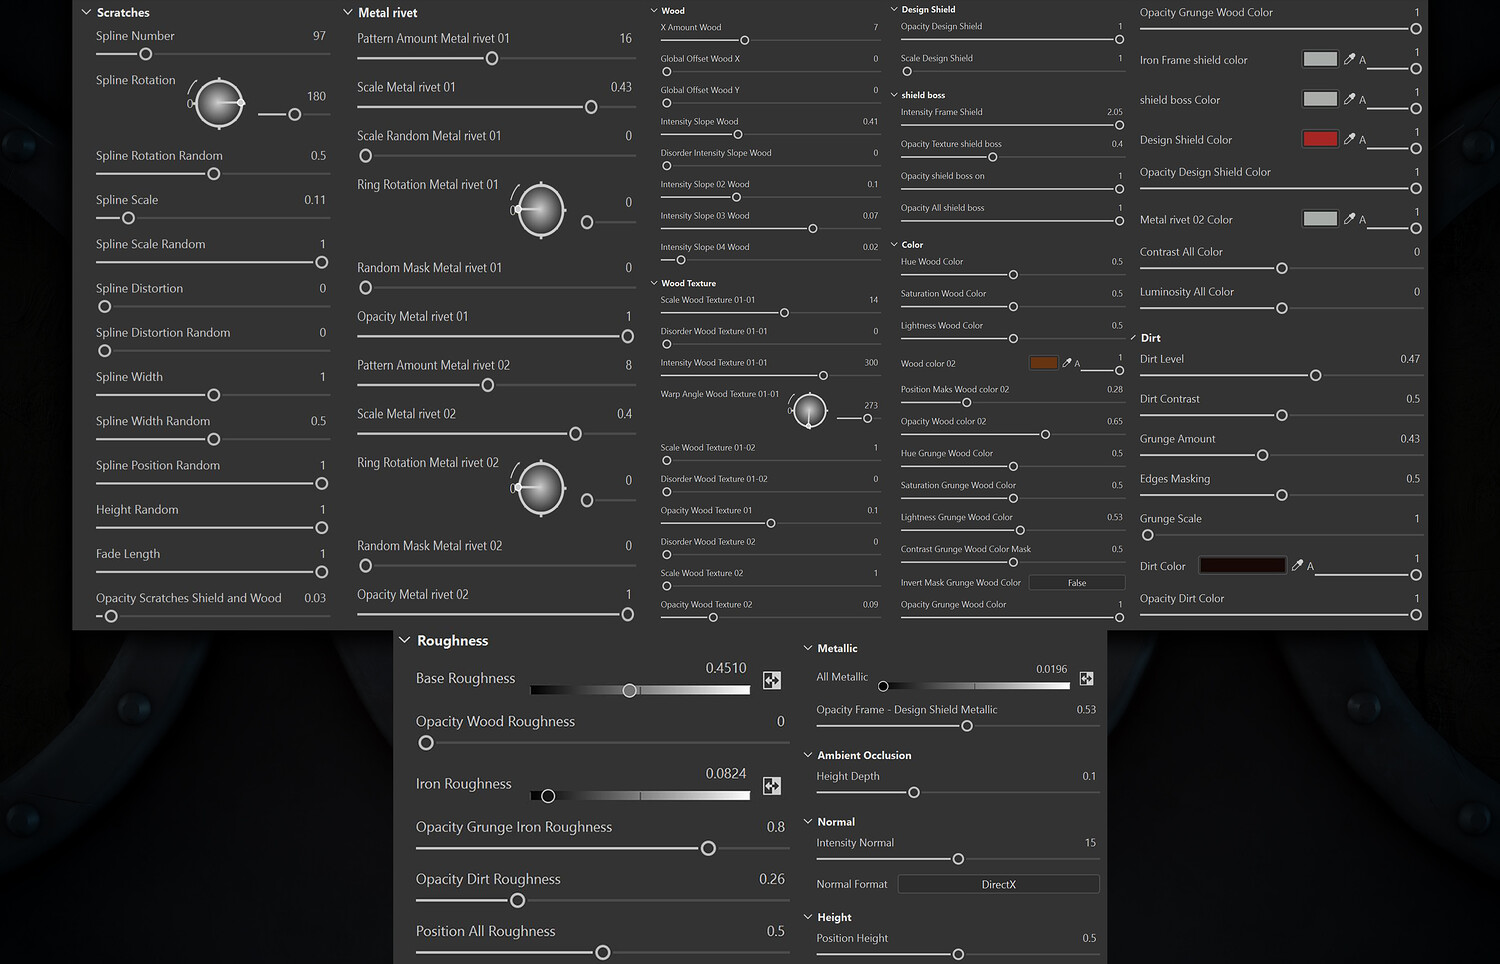
Task: Collapse the Ambient Occlusion group
Action: (808, 755)
